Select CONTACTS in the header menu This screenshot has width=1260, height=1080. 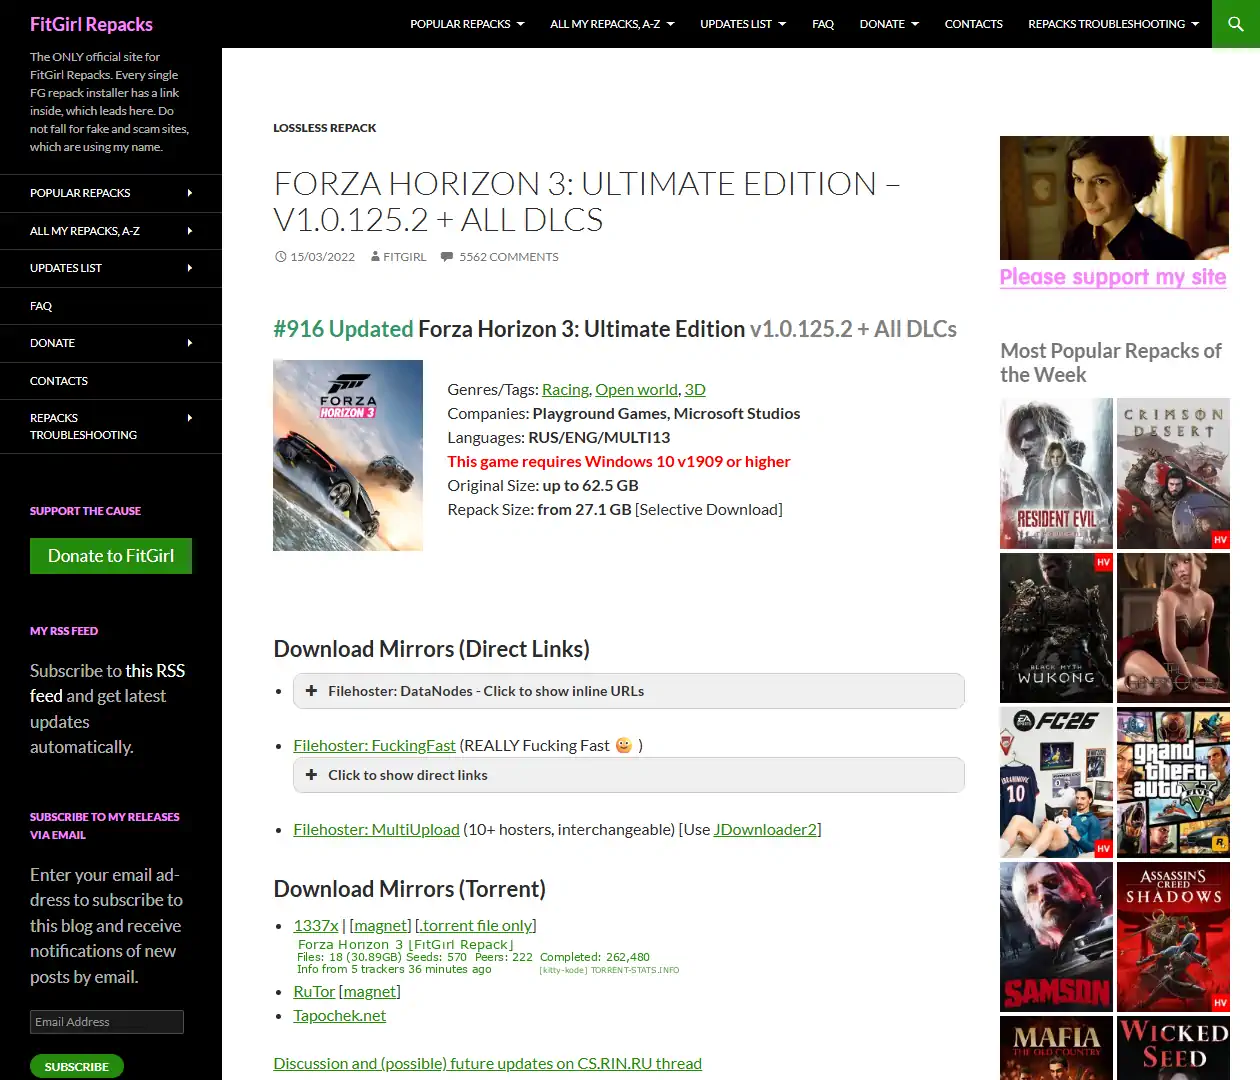pos(973,24)
